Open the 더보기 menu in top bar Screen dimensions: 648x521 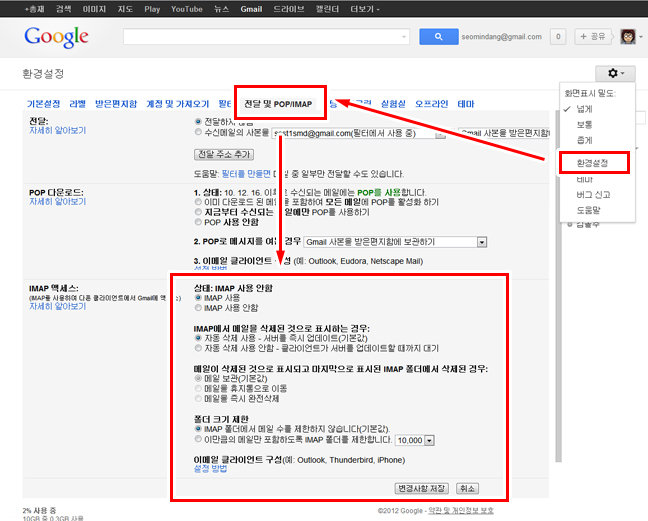point(364,9)
